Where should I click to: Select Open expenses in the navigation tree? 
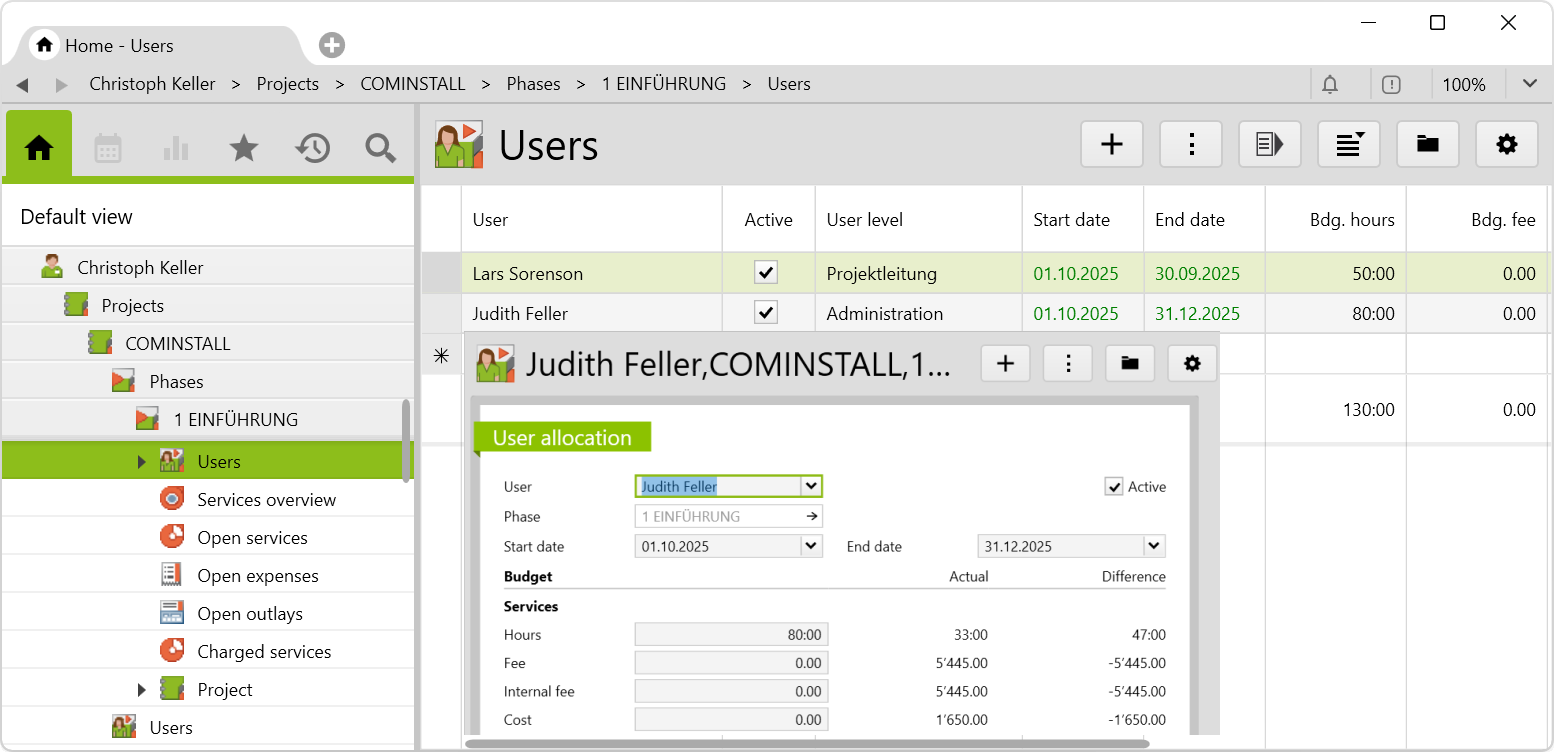click(x=257, y=576)
